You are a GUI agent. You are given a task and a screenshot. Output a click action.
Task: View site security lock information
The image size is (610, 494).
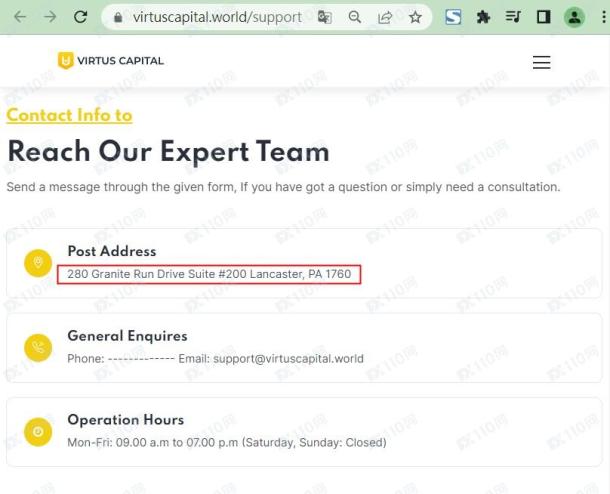pos(118,17)
